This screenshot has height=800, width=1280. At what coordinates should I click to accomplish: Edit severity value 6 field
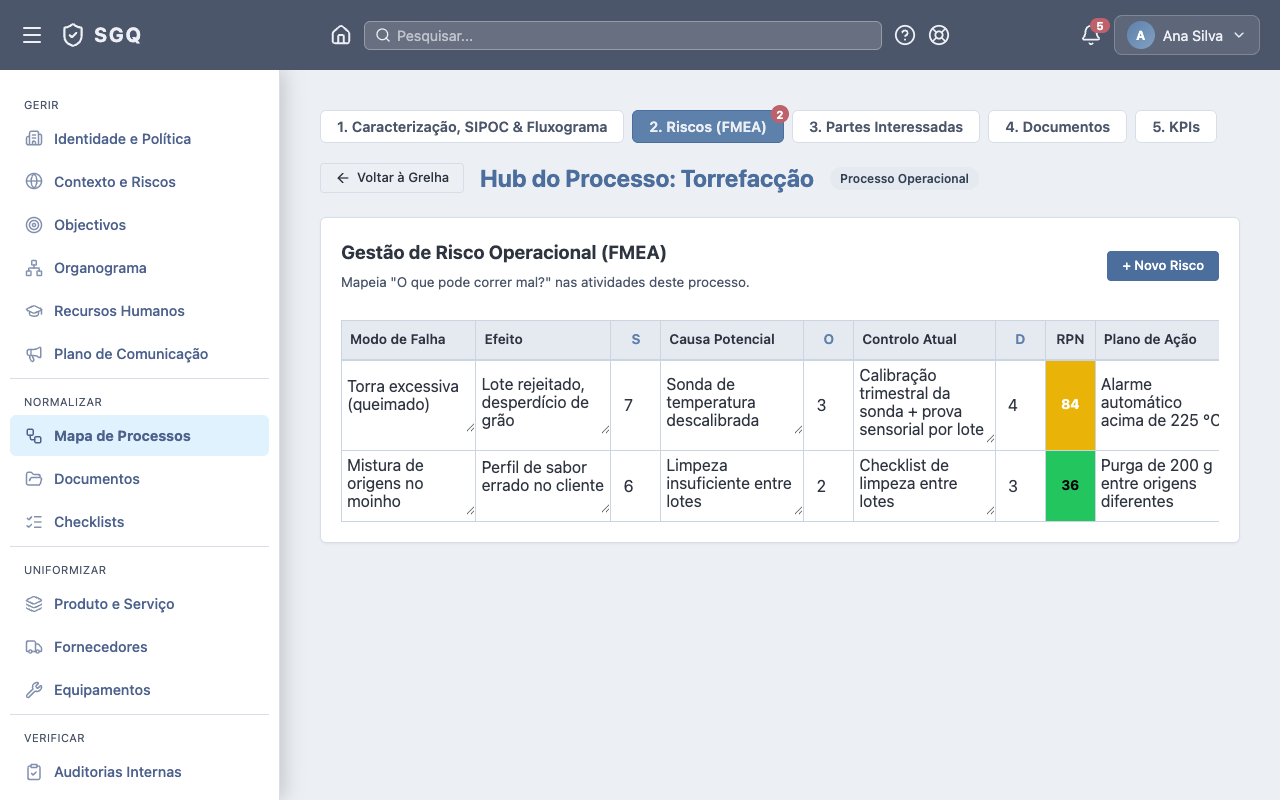(635, 486)
